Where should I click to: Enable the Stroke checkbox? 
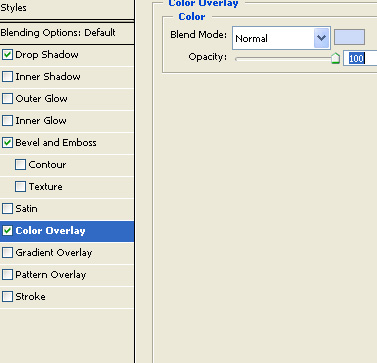click(7, 296)
